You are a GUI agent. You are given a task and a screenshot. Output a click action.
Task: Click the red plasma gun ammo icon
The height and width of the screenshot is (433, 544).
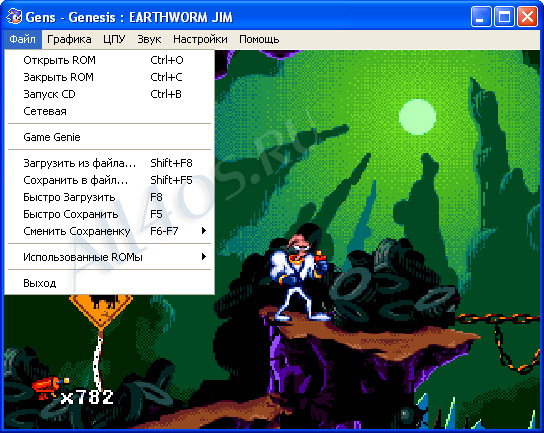(x=50, y=387)
